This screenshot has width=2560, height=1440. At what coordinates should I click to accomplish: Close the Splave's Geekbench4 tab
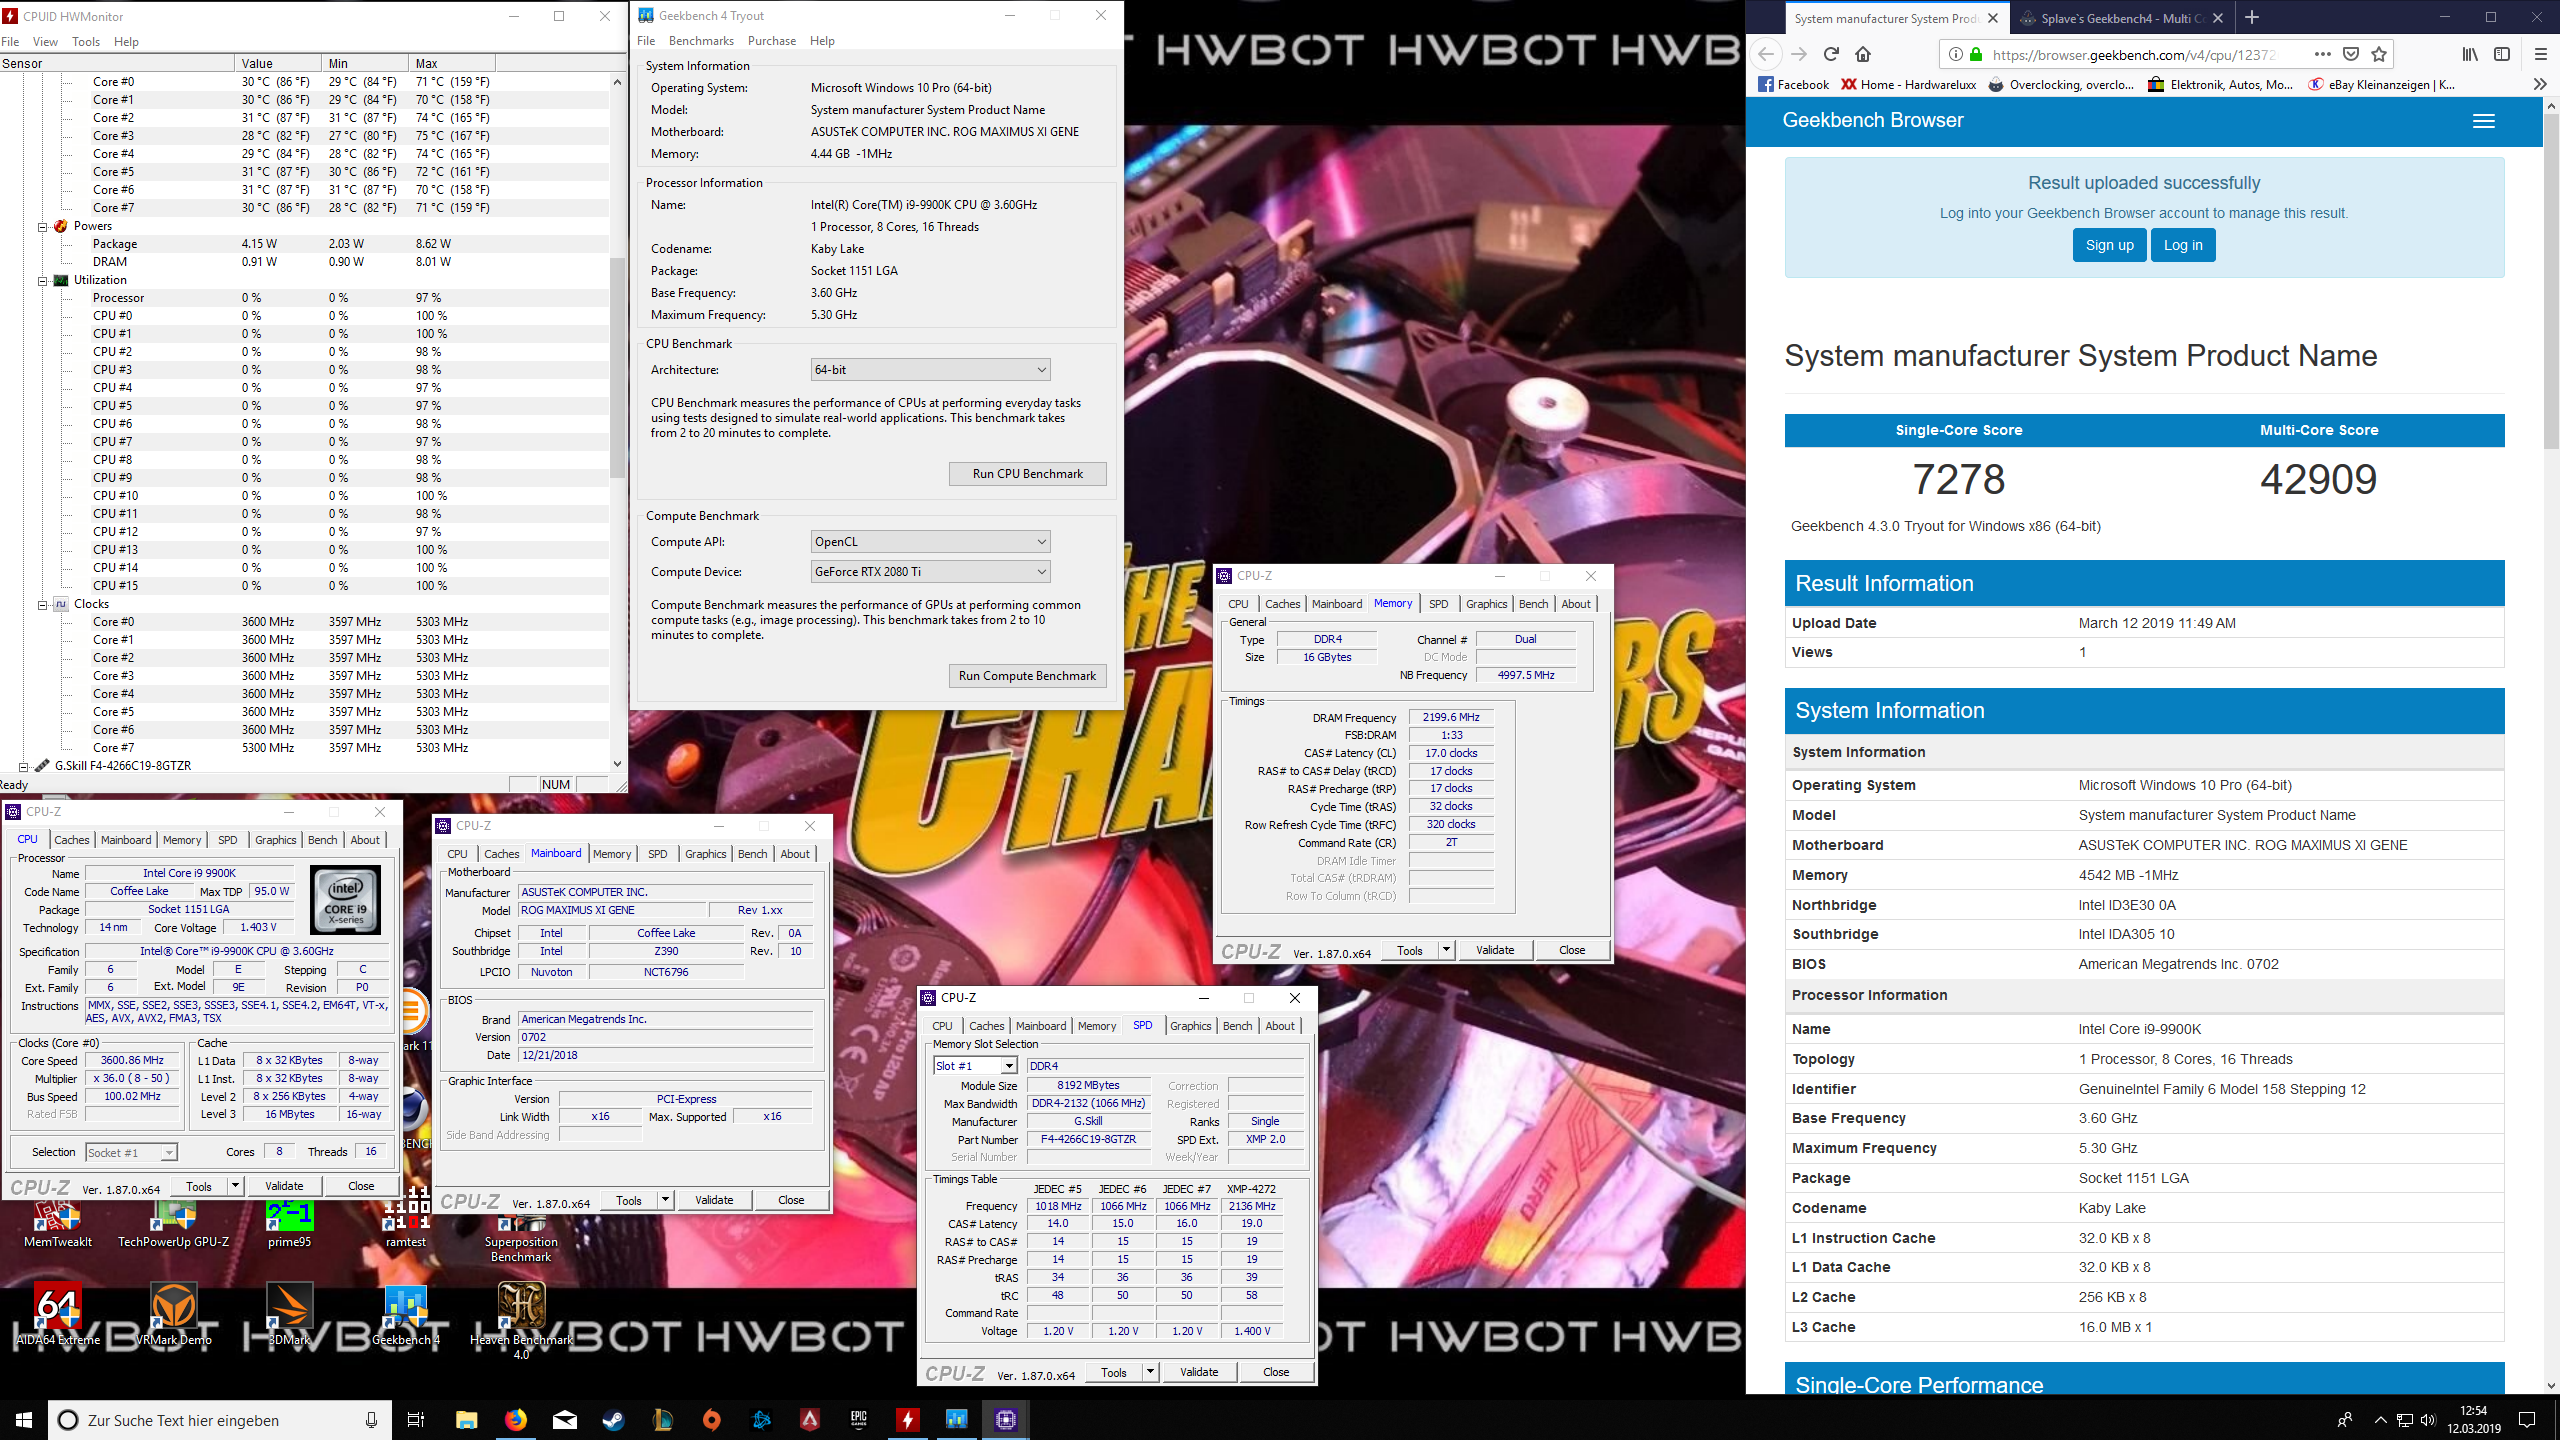click(2218, 18)
